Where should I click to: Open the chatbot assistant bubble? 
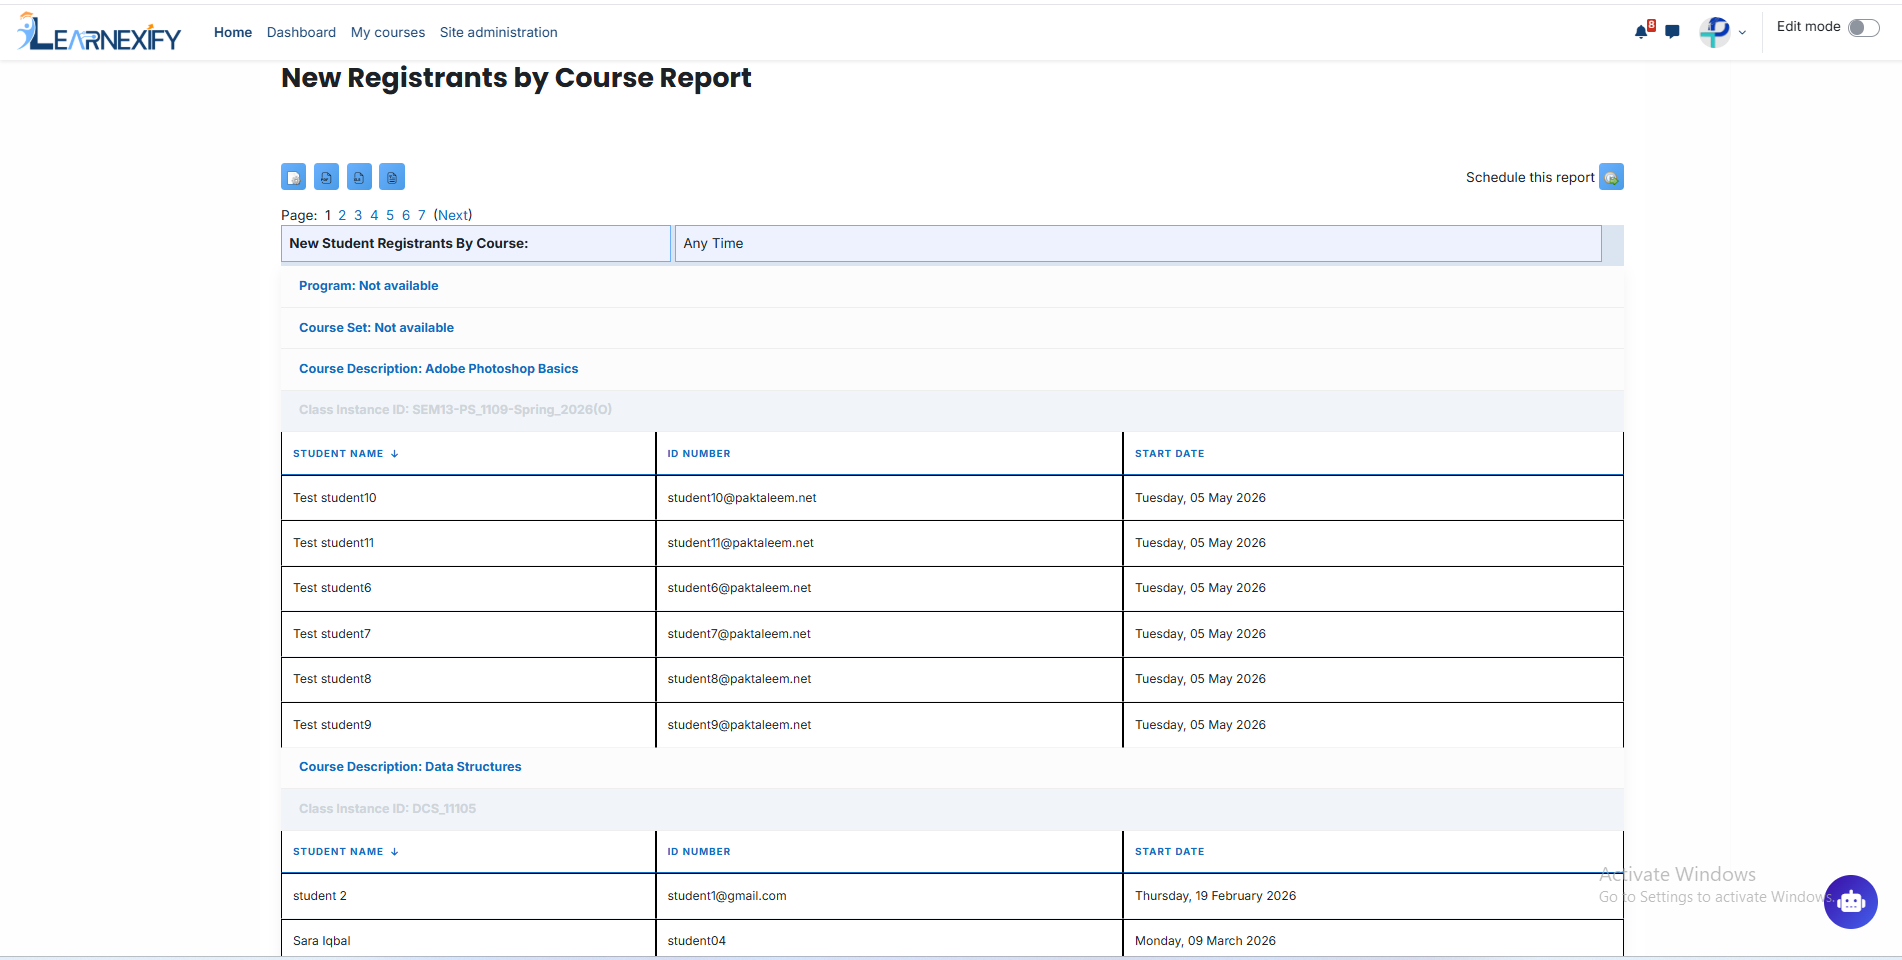pyautogui.click(x=1850, y=902)
